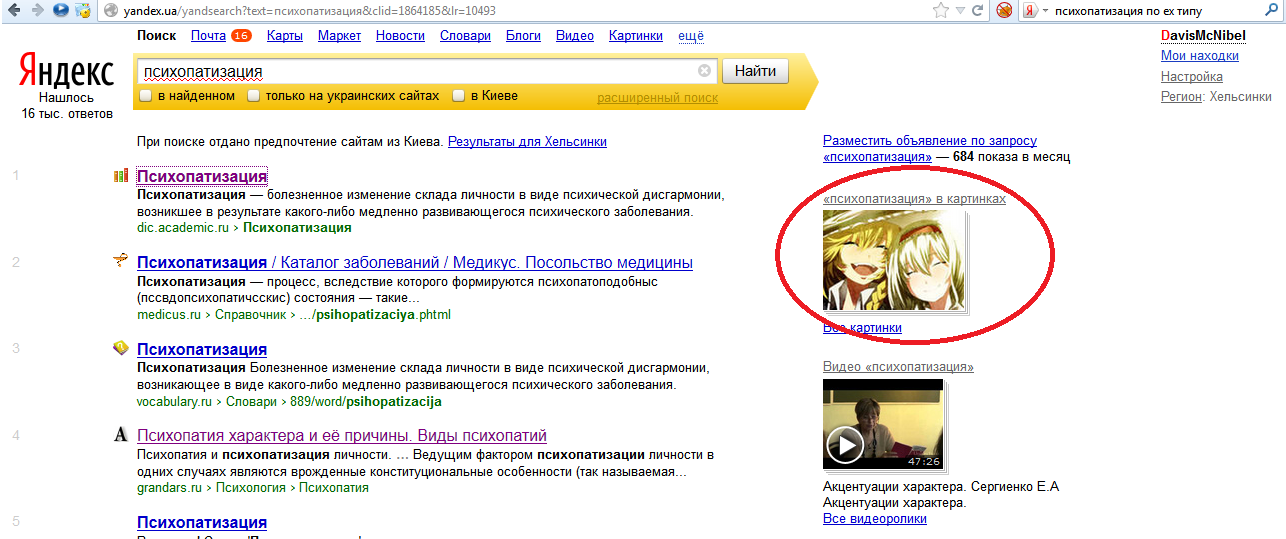This screenshot has height=539, width=1286.
Task: Go back using the browser back arrow
Action: [x=13, y=11]
